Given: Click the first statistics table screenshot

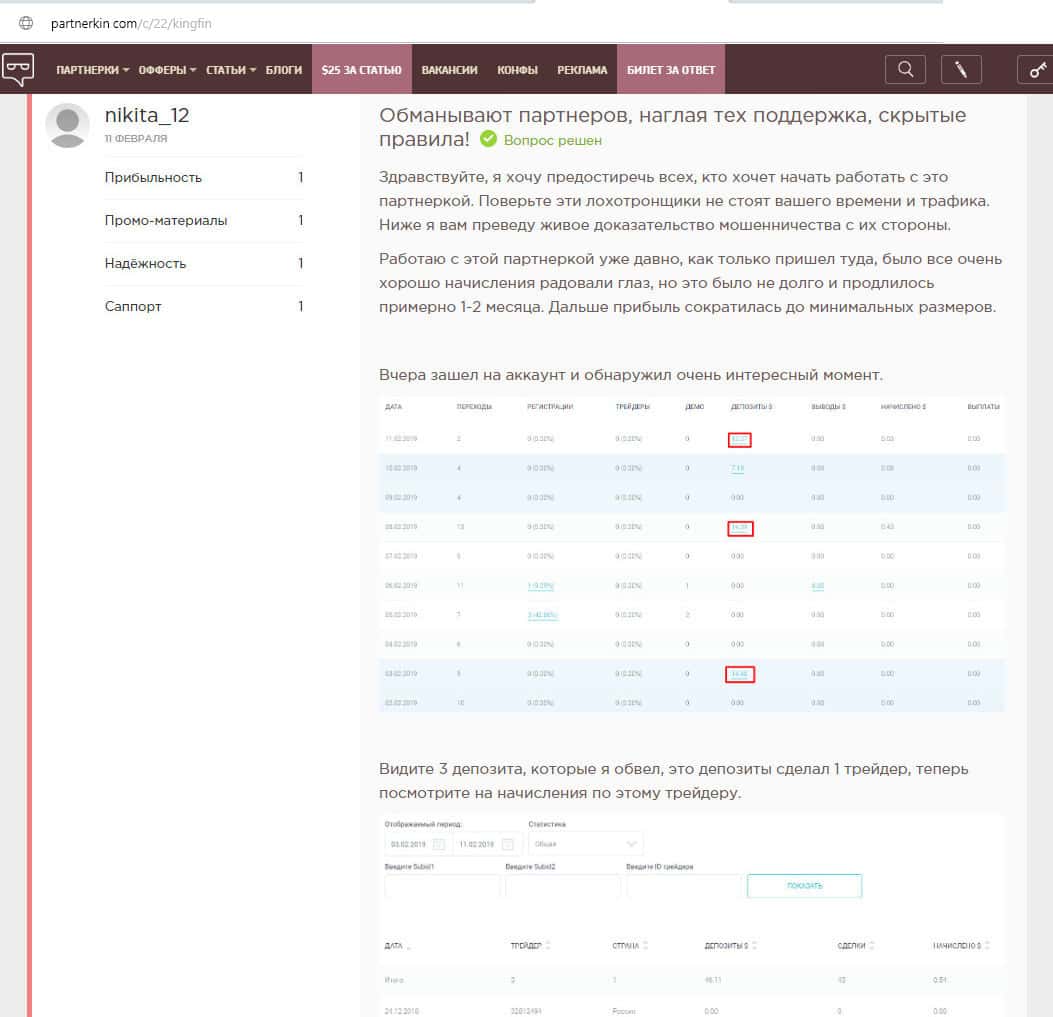Looking at the screenshot, I should [x=691, y=555].
